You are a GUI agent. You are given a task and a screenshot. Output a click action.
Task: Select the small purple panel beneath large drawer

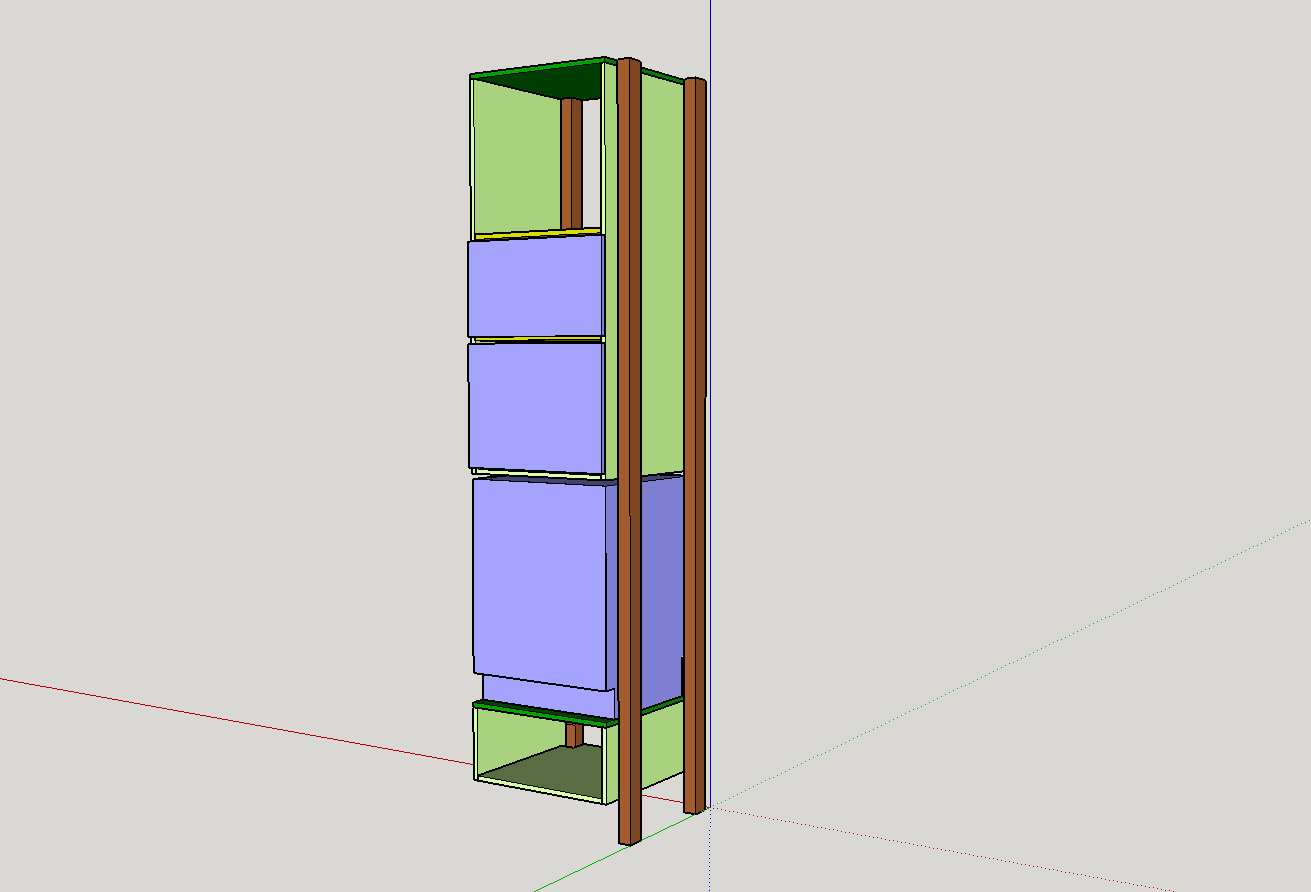(548, 695)
